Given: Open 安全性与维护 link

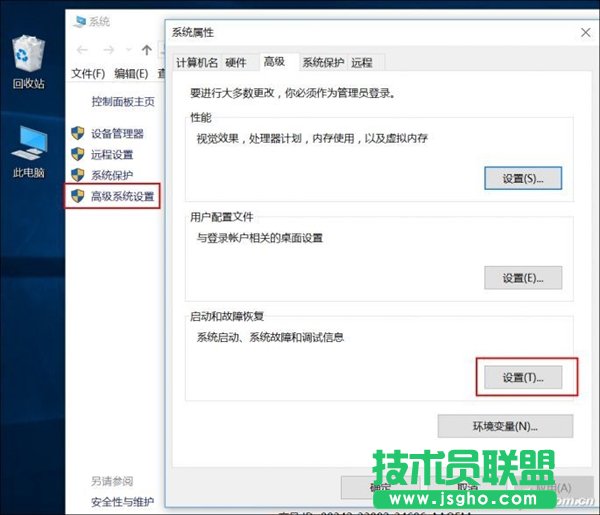Looking at the screenshot, I should click(122, 502).
